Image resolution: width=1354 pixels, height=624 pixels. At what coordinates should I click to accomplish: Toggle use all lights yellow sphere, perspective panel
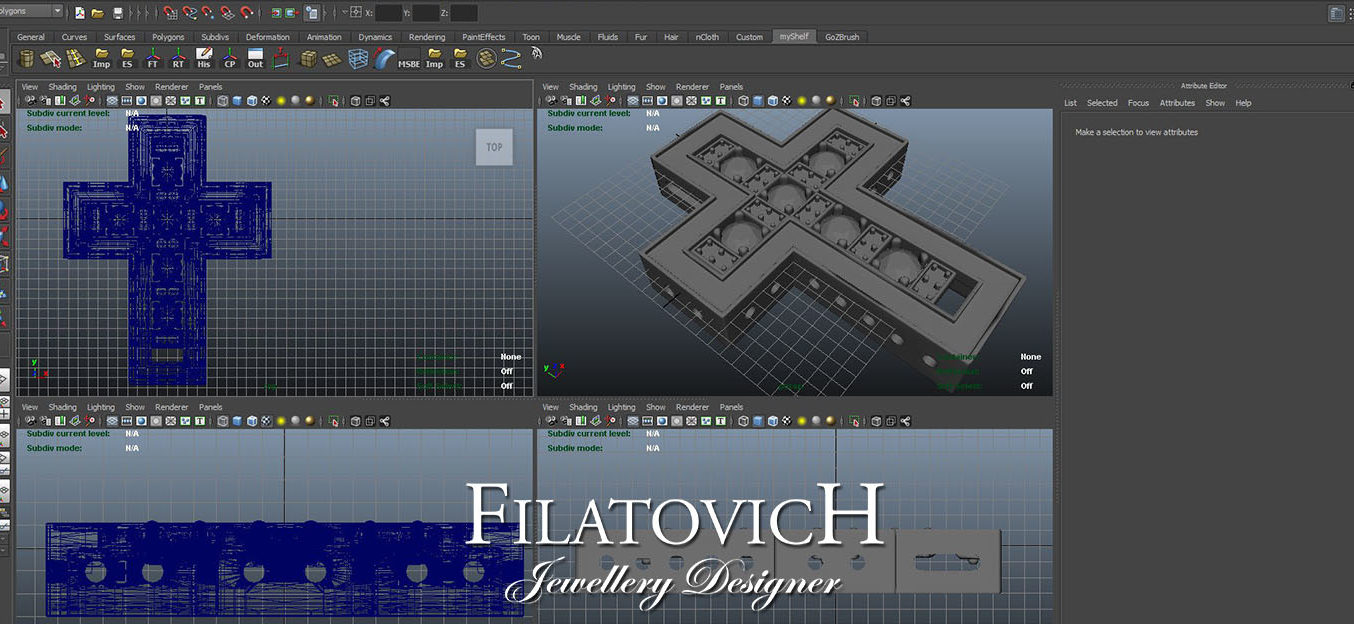pos(802,101)
